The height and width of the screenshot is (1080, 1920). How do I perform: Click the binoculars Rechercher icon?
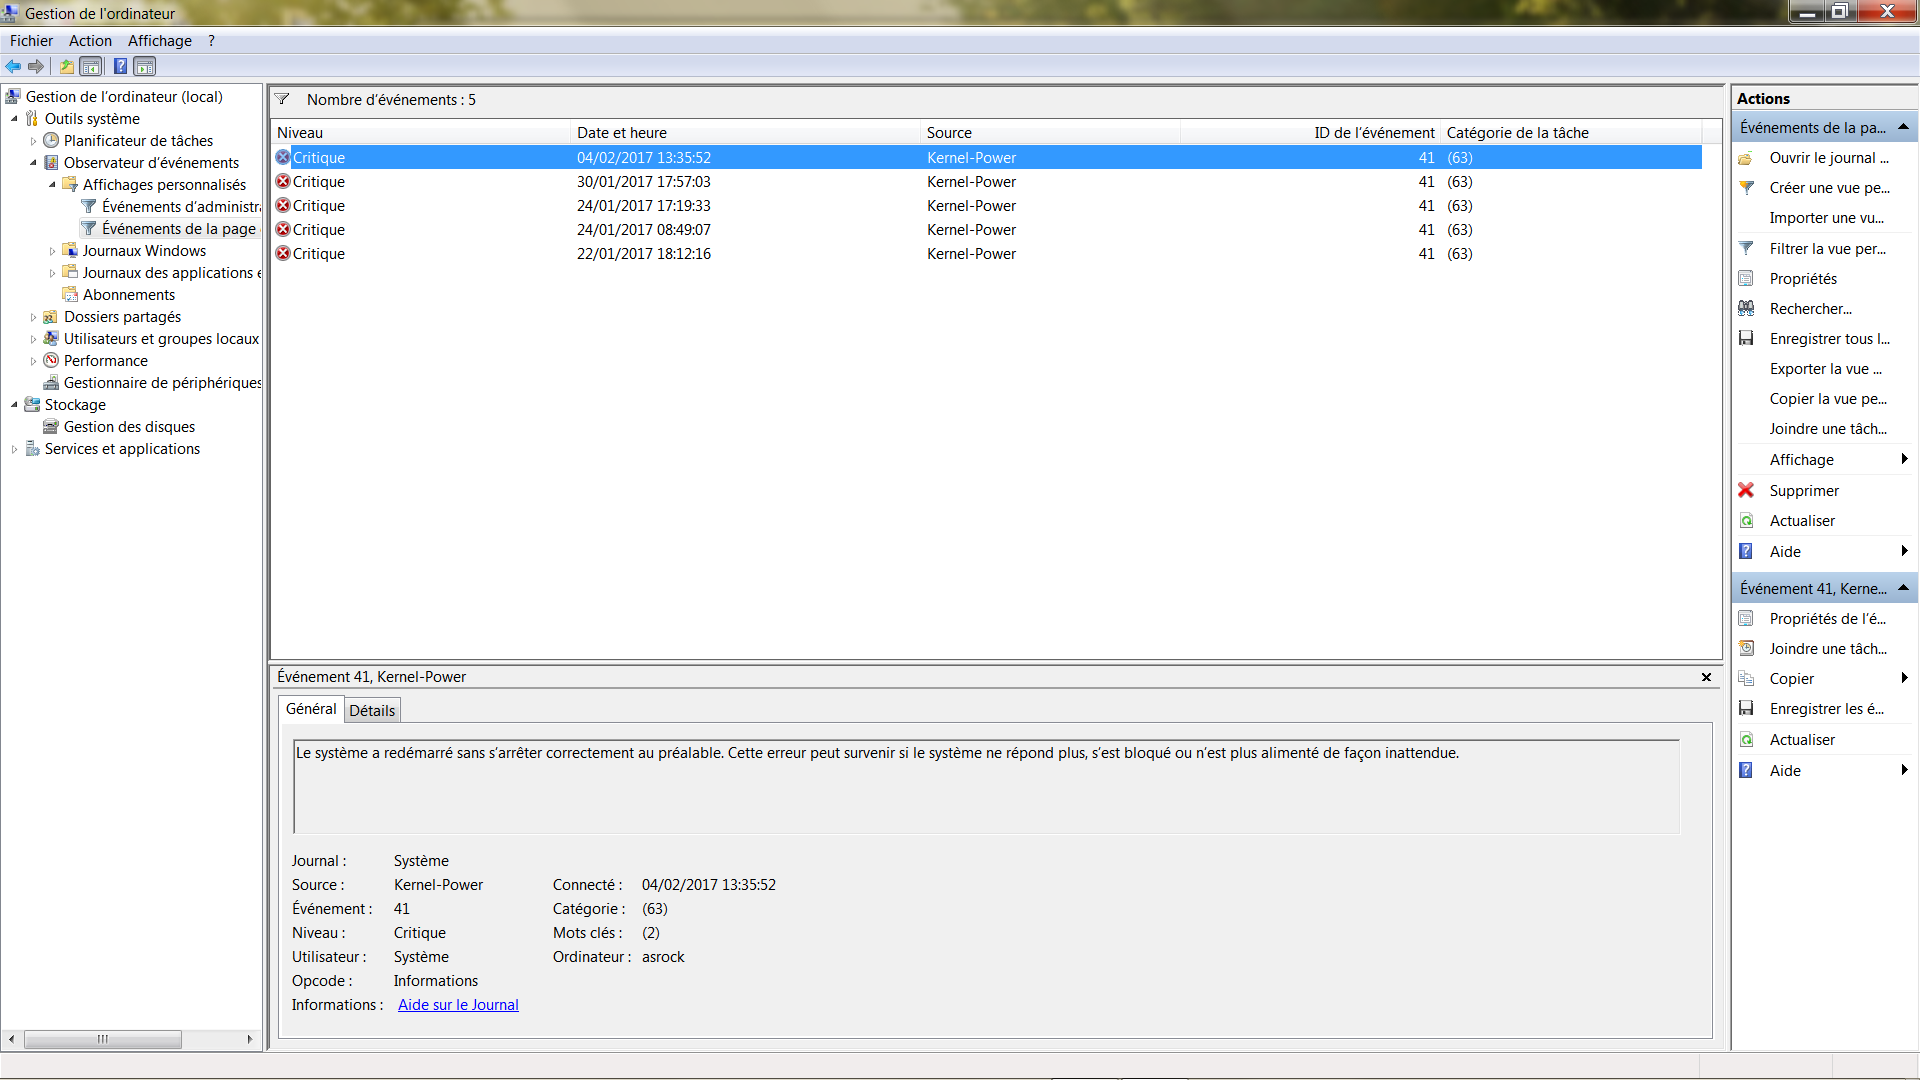[1746, 309]
